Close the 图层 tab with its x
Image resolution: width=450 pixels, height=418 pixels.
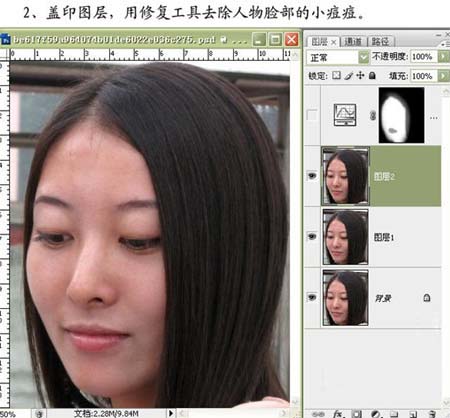click(x=333, y=42)
